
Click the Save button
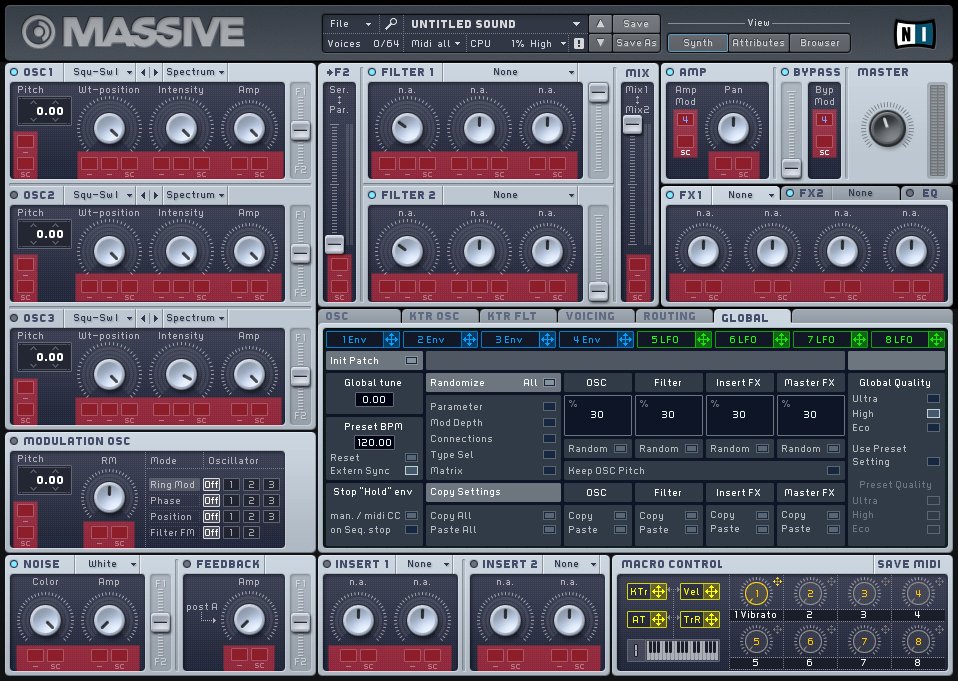635,24
